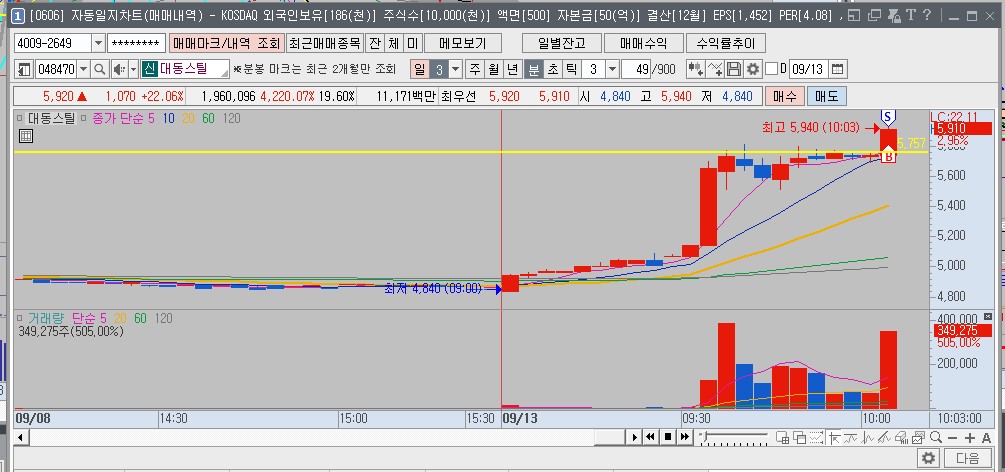
Task: Toggle the 초 second period button
Action: (552, 69)
